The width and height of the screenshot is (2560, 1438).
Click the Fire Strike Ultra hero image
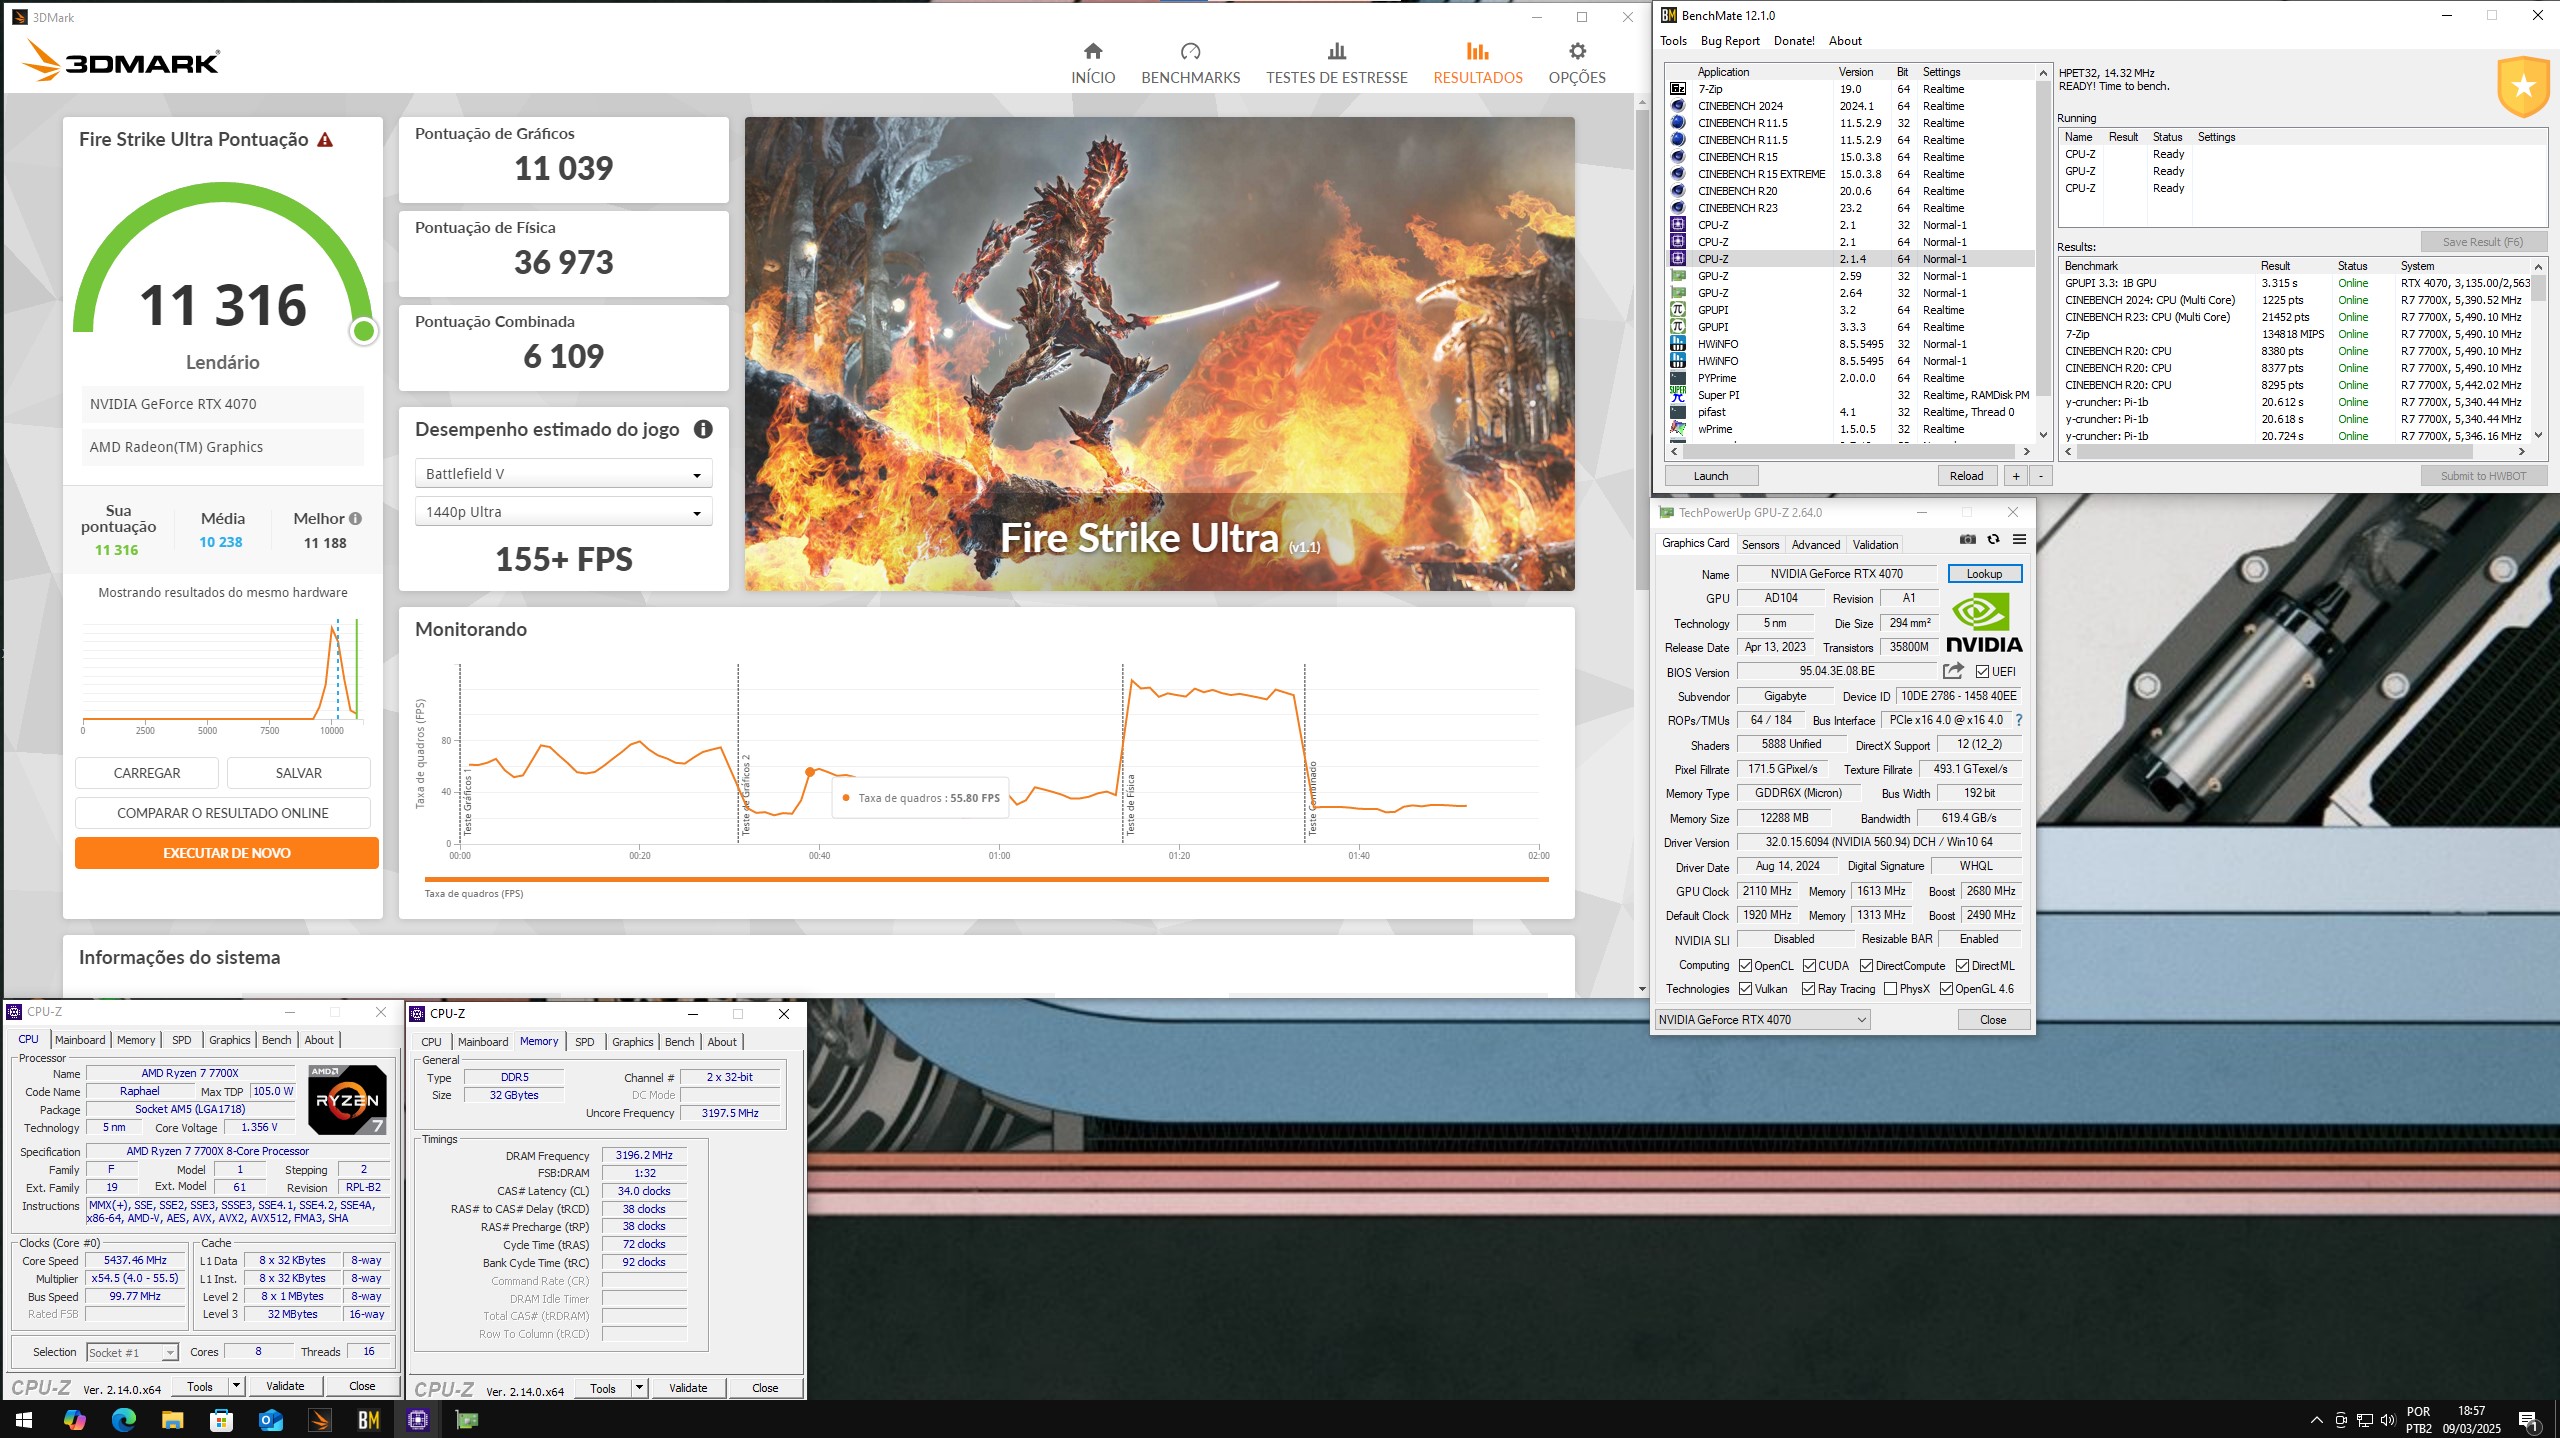(x=1159, y=354)
